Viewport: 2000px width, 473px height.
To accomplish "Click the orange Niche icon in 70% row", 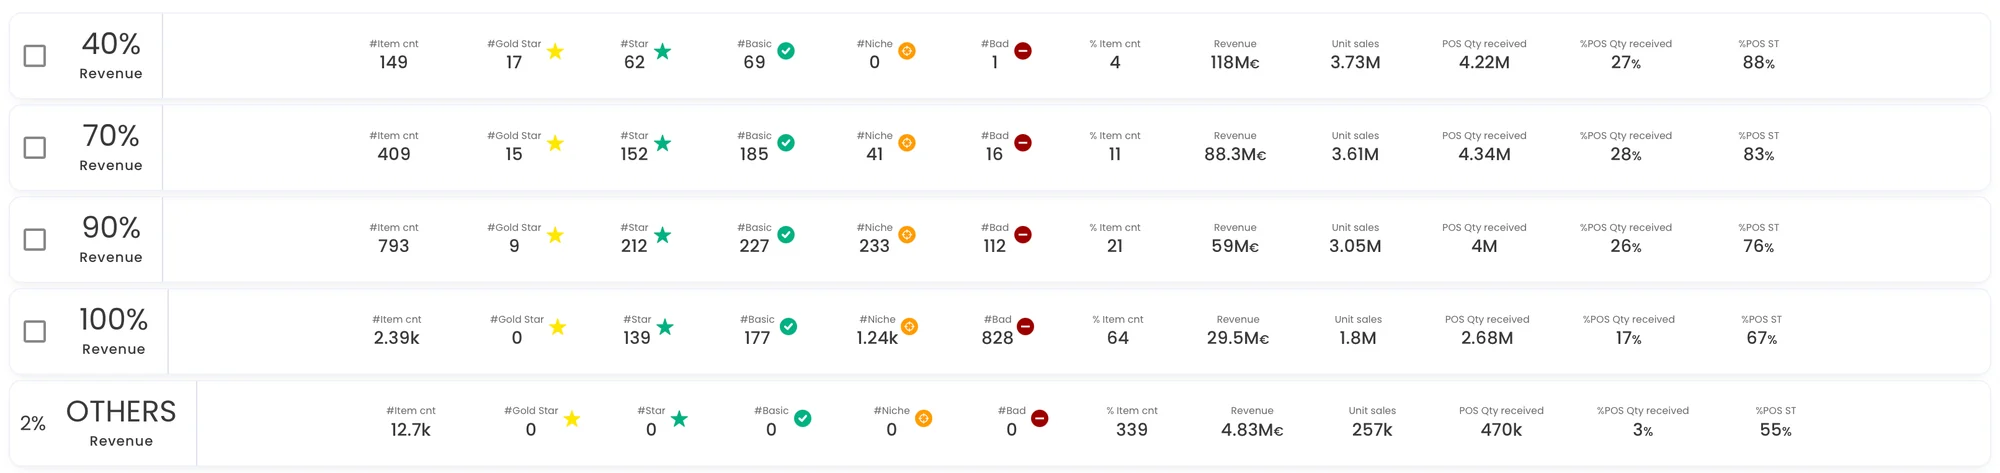I will tap(907, 143).
